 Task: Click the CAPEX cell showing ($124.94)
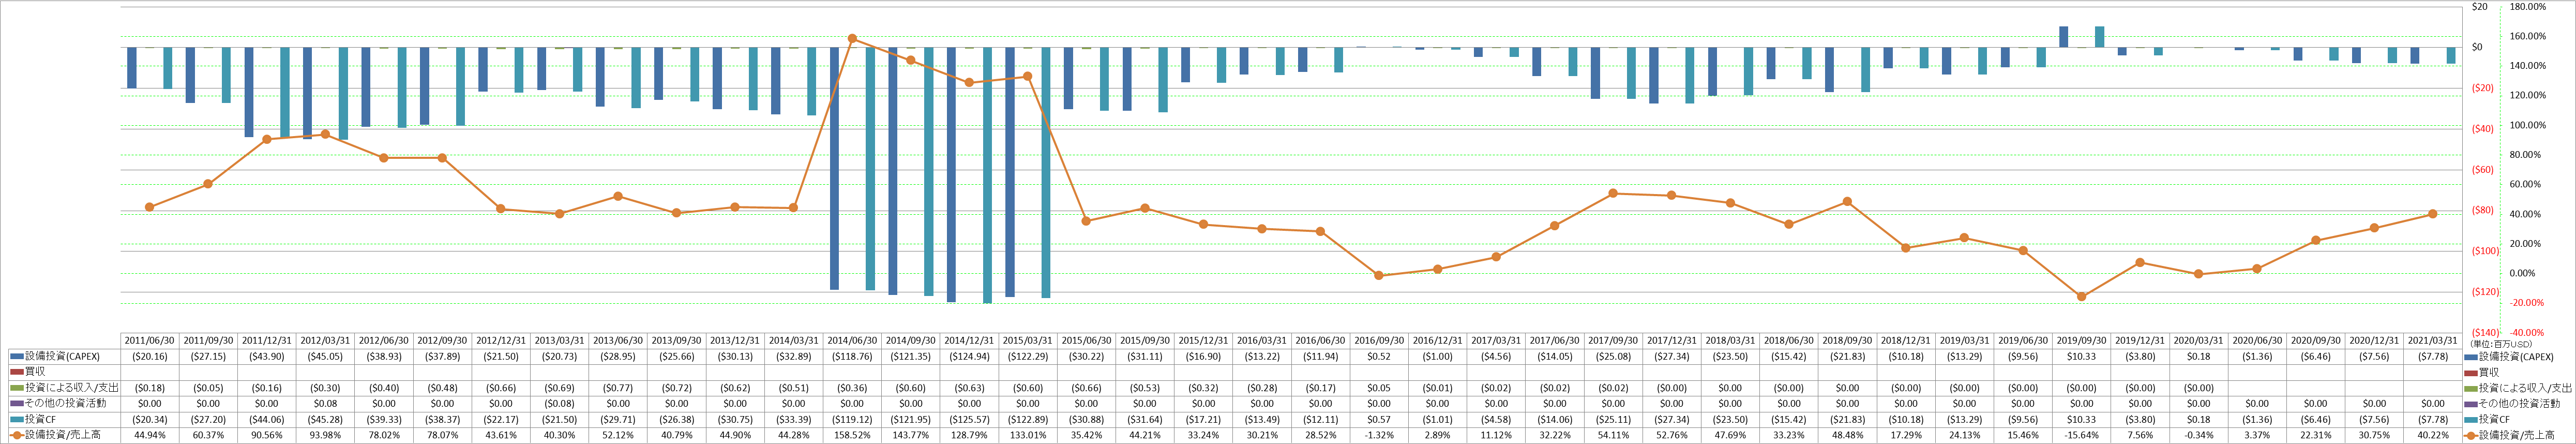point(969,356)
